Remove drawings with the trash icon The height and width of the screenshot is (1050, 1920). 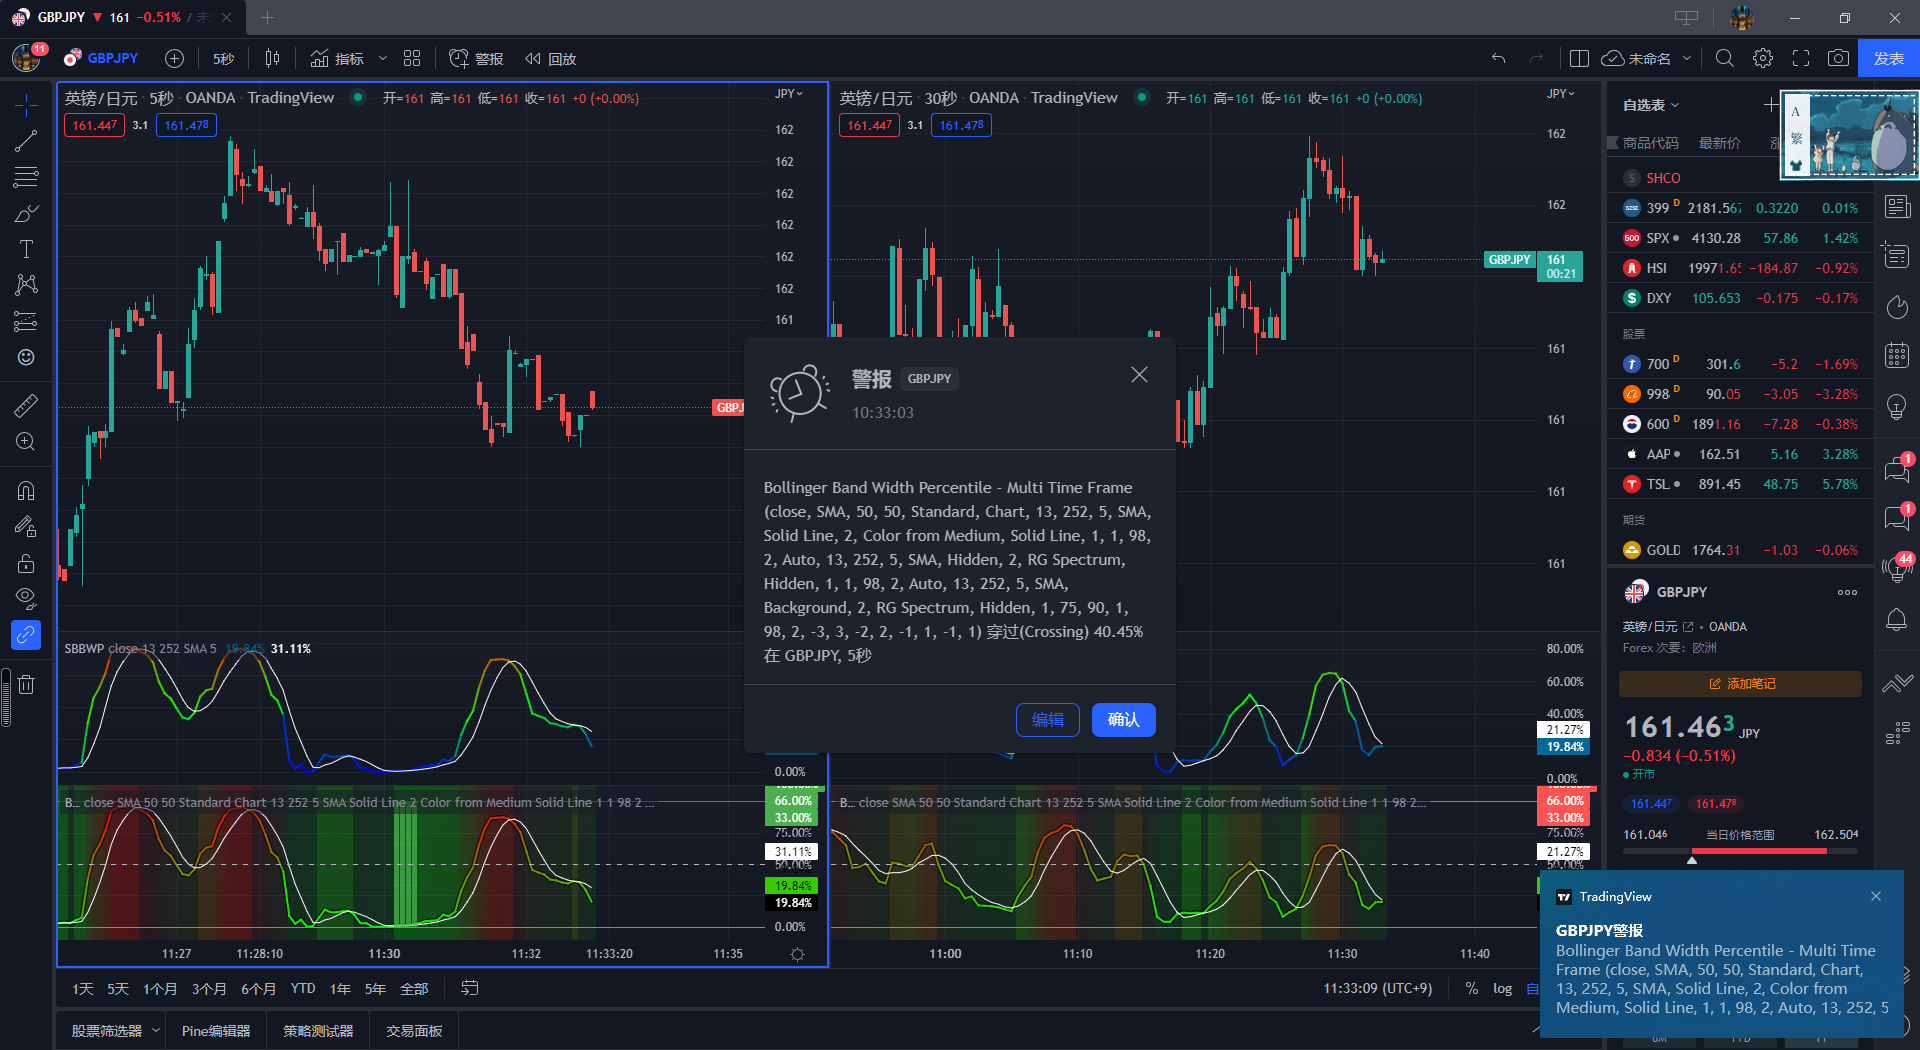tap(26, 684)
